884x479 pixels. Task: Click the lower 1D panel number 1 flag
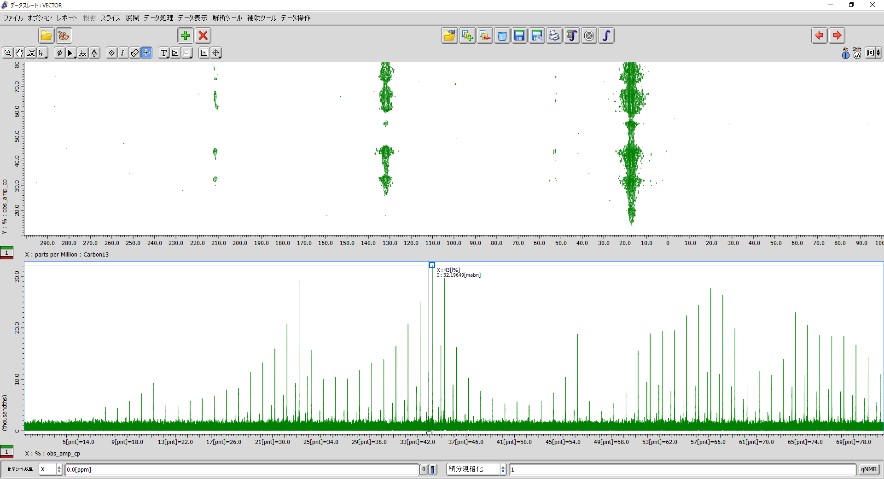pyautogui.click(x=7, y=453)
